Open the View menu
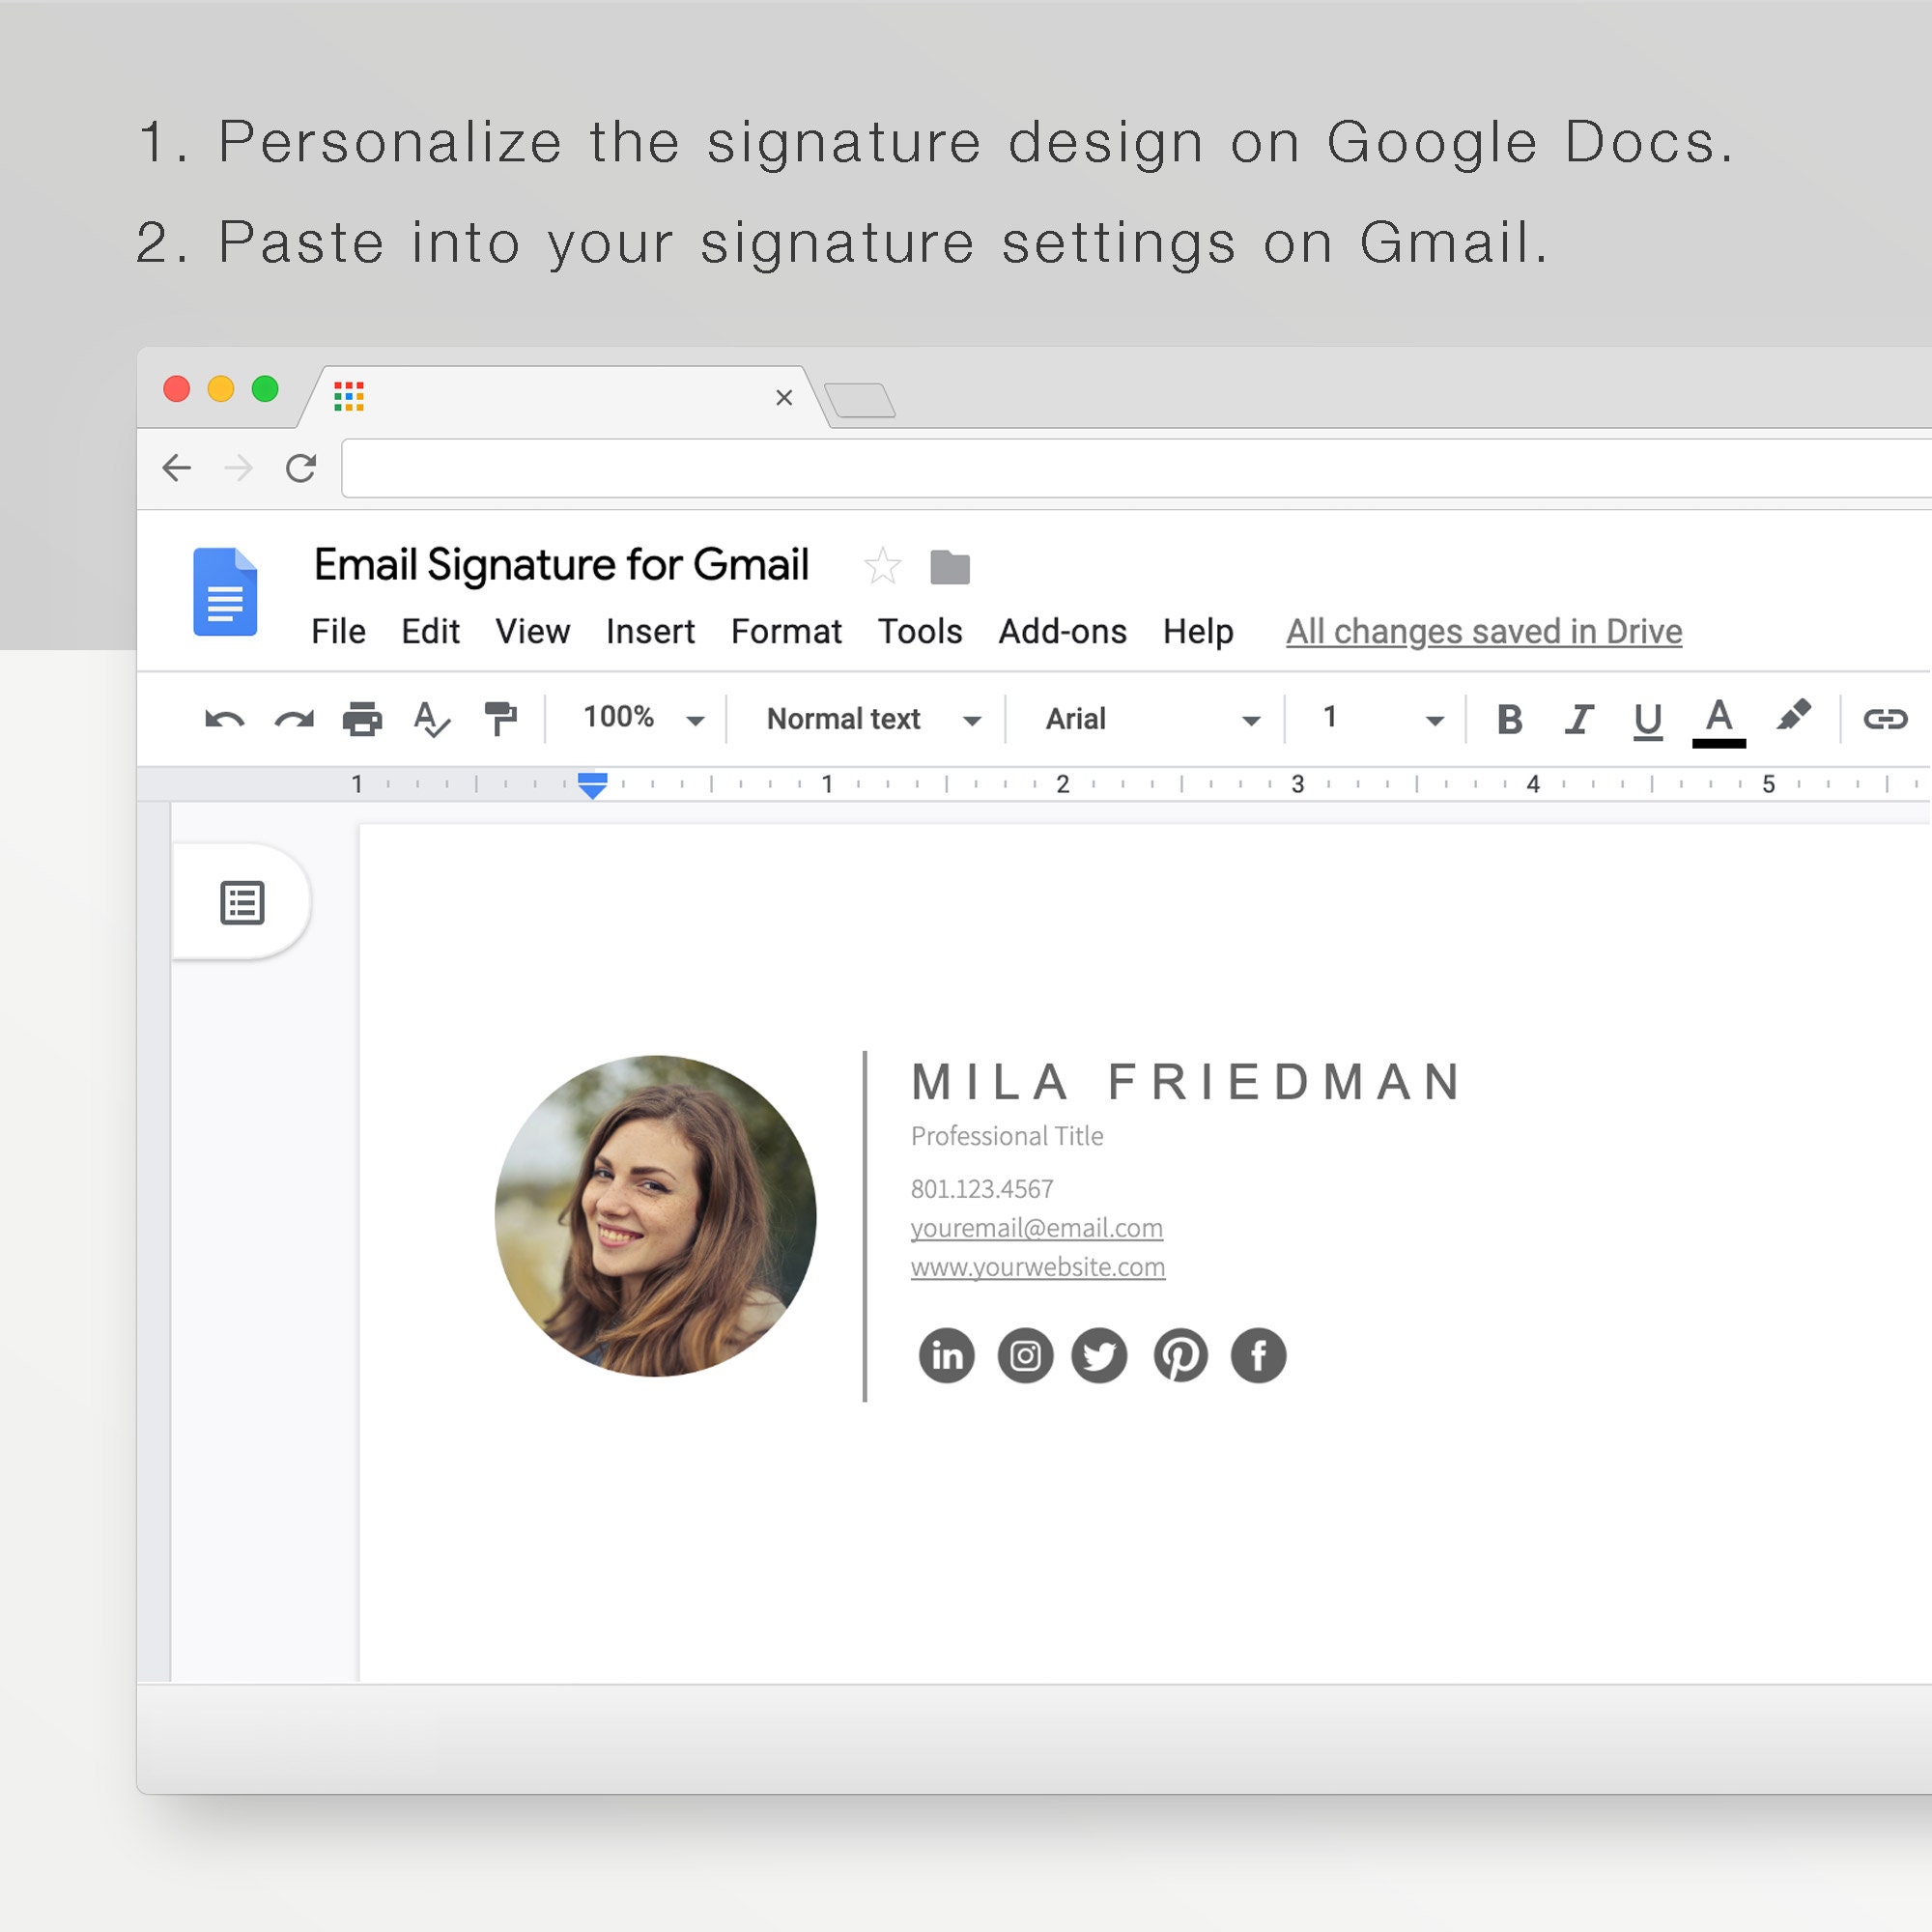 [532, 632]
